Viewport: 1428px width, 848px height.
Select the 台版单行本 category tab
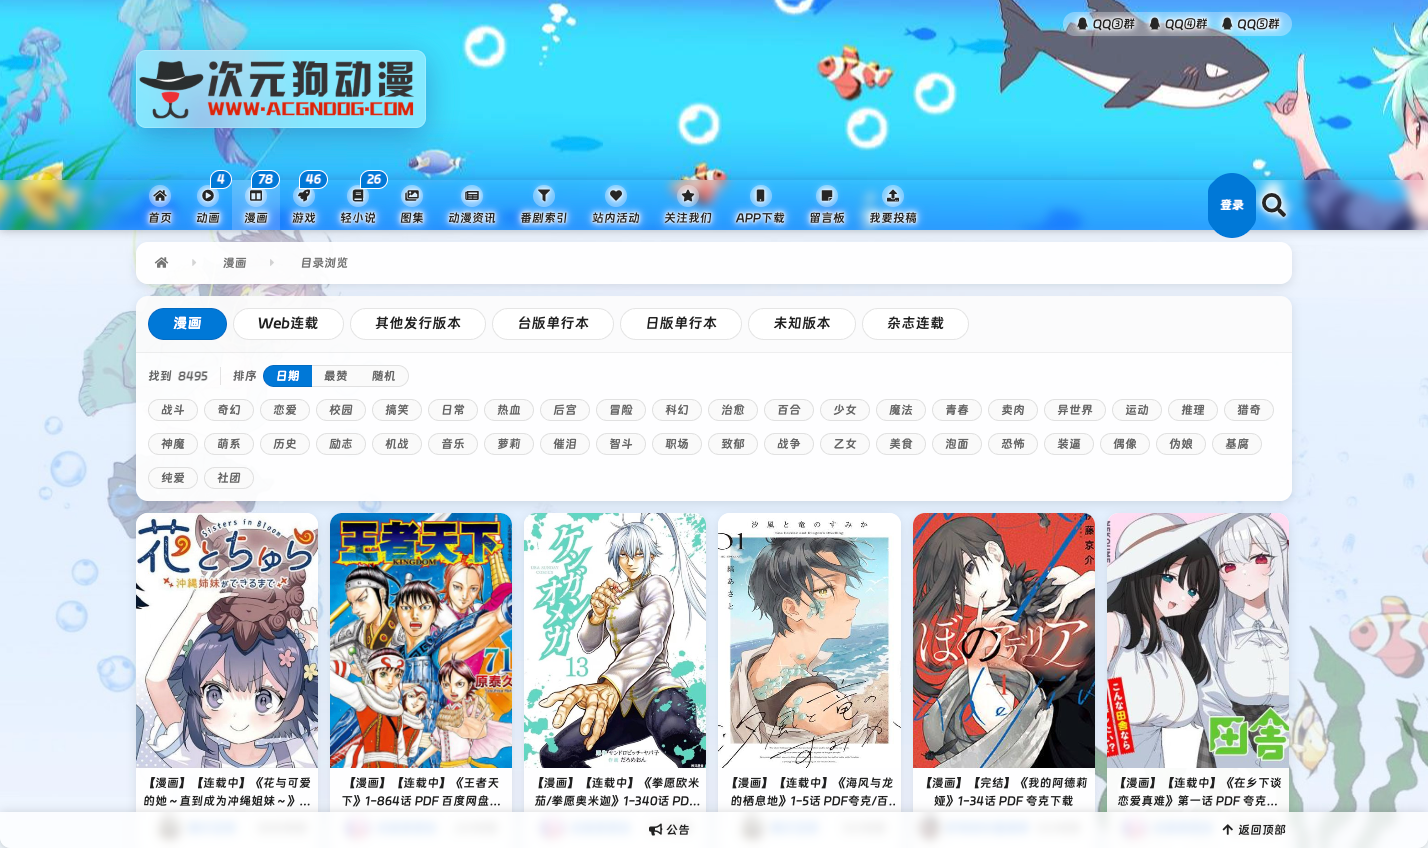(x=553, y=324)
